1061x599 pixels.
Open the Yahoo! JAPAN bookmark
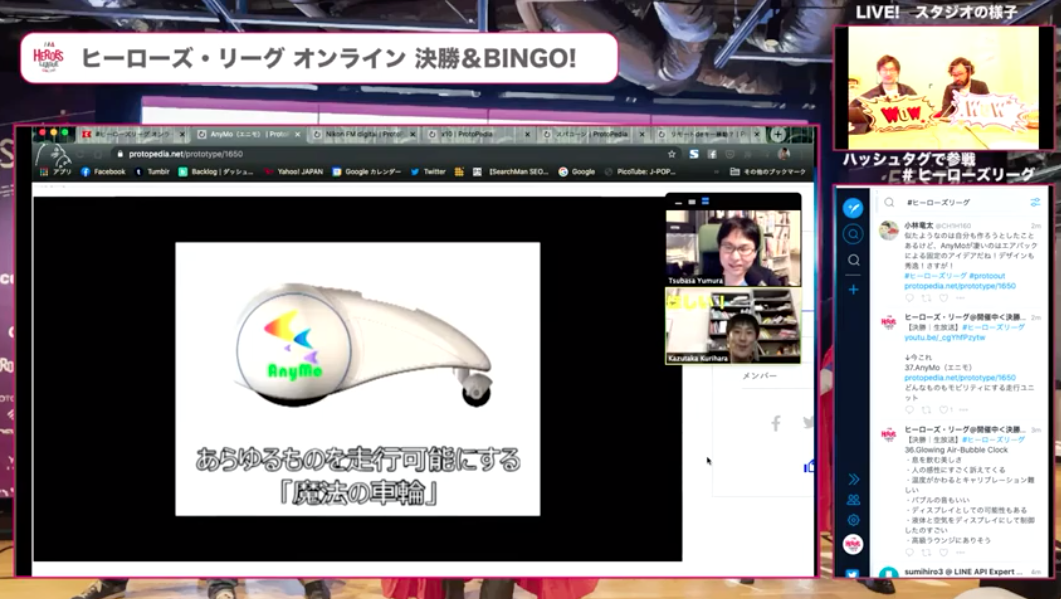coord(294,172)
